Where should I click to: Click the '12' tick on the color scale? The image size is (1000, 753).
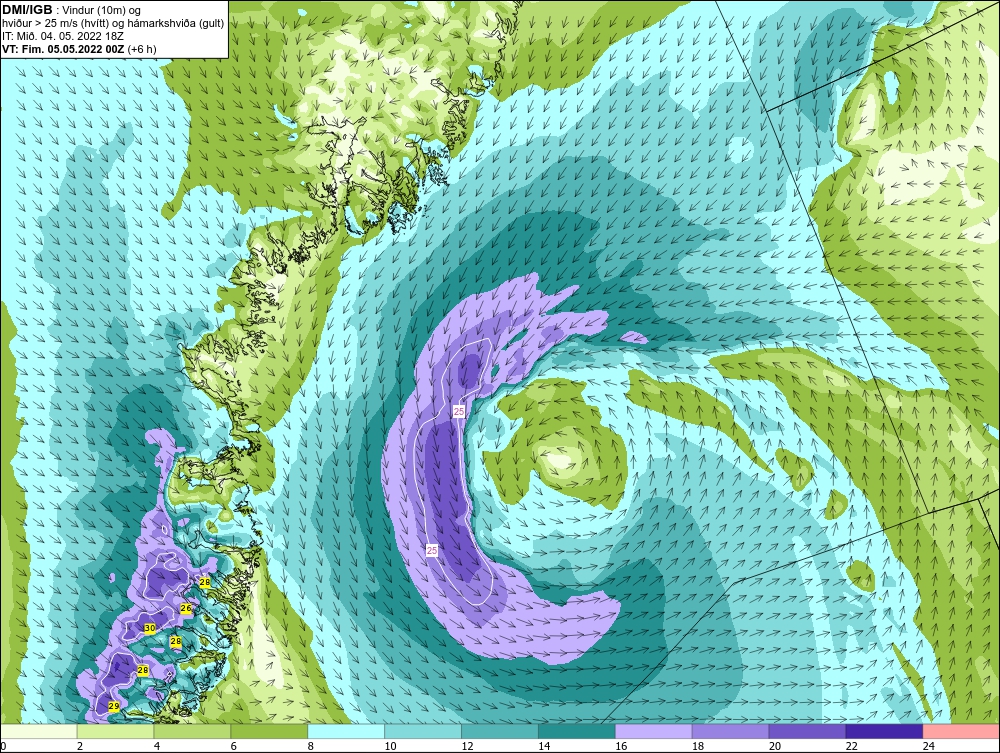pyautogui.click(x=467, y=746)
